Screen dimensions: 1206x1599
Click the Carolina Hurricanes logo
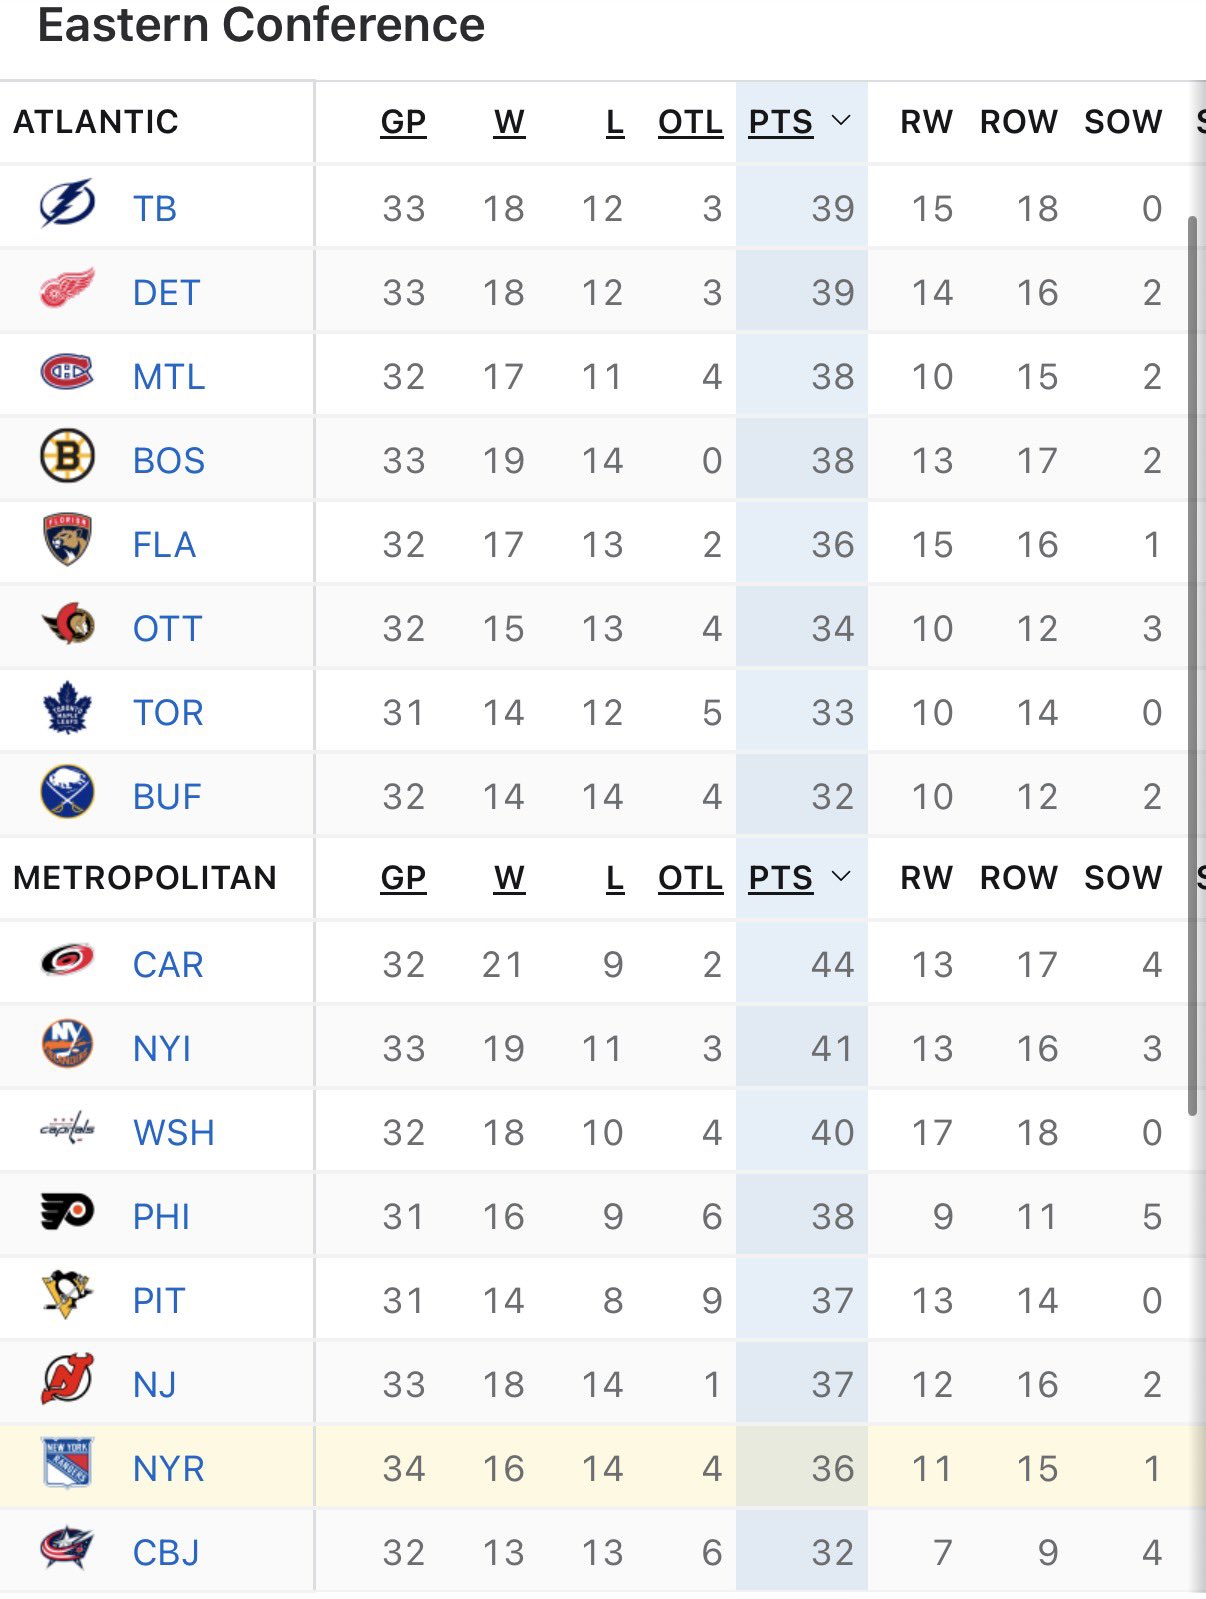(67, 962)
